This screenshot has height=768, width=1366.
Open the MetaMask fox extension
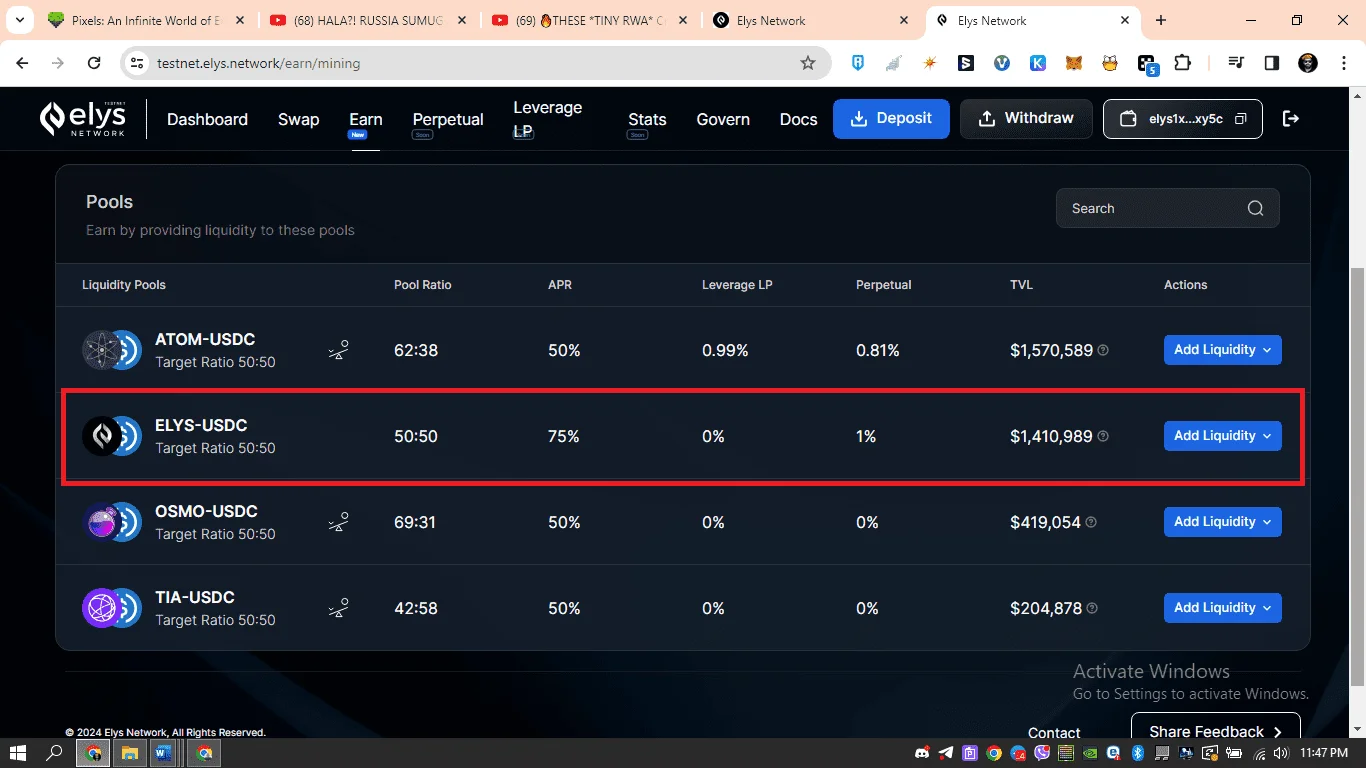click(1074, 63)
